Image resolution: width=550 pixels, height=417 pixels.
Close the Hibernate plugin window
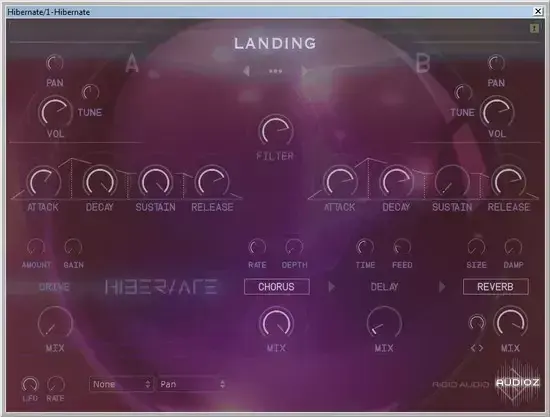tap(538, 12)
